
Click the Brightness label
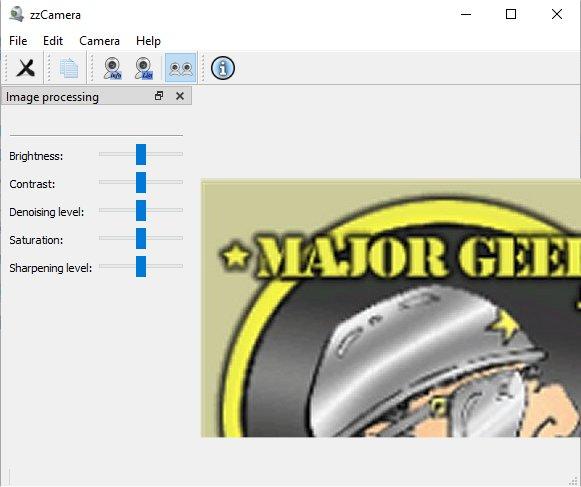pos(36,156)
